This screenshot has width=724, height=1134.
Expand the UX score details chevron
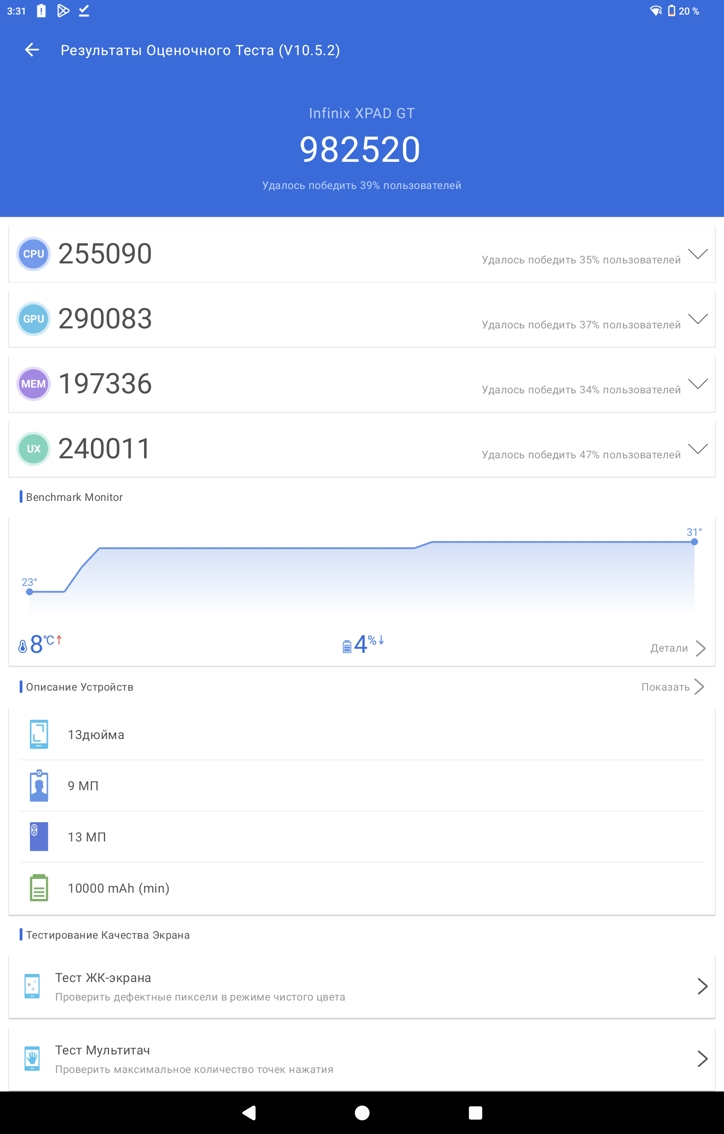[x=698, y=448]
